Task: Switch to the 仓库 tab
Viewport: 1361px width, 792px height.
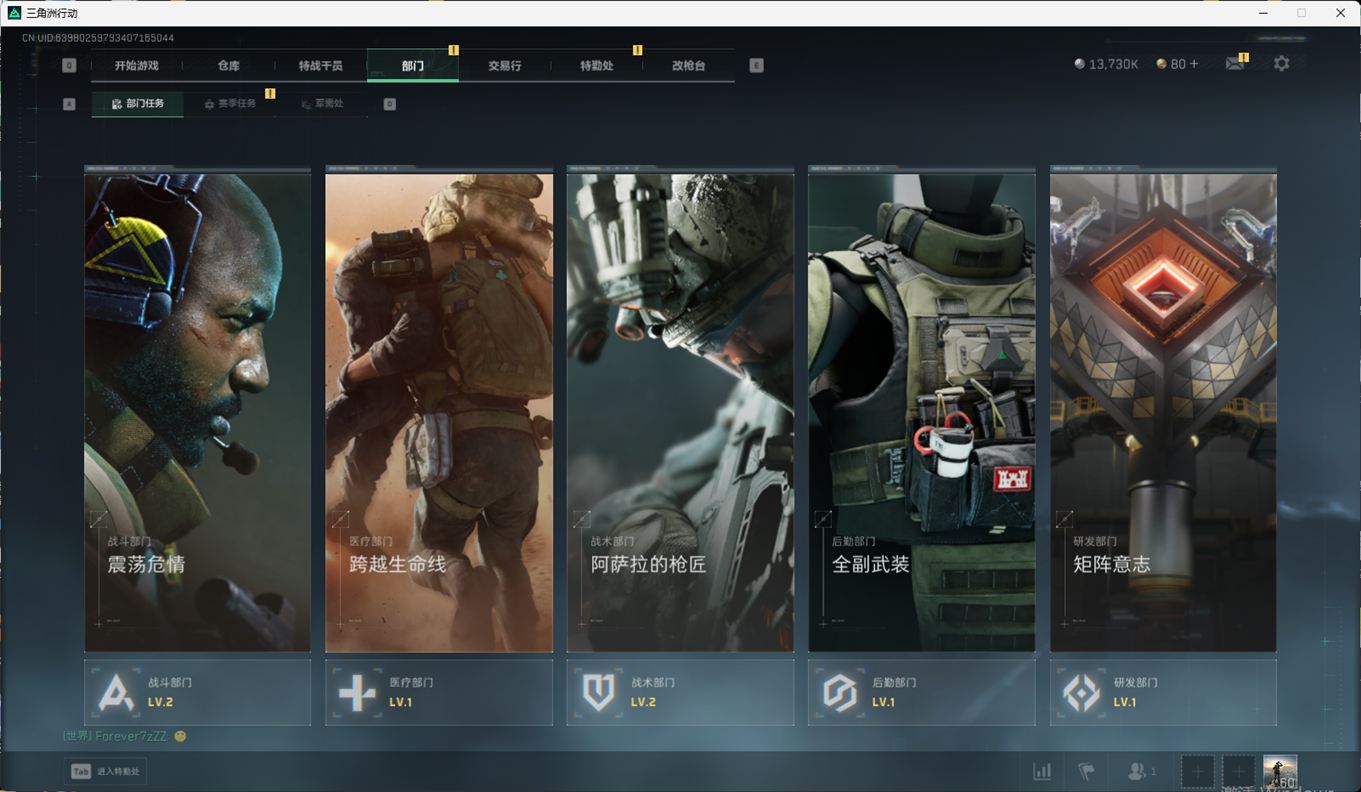Action: pos(229,66)
